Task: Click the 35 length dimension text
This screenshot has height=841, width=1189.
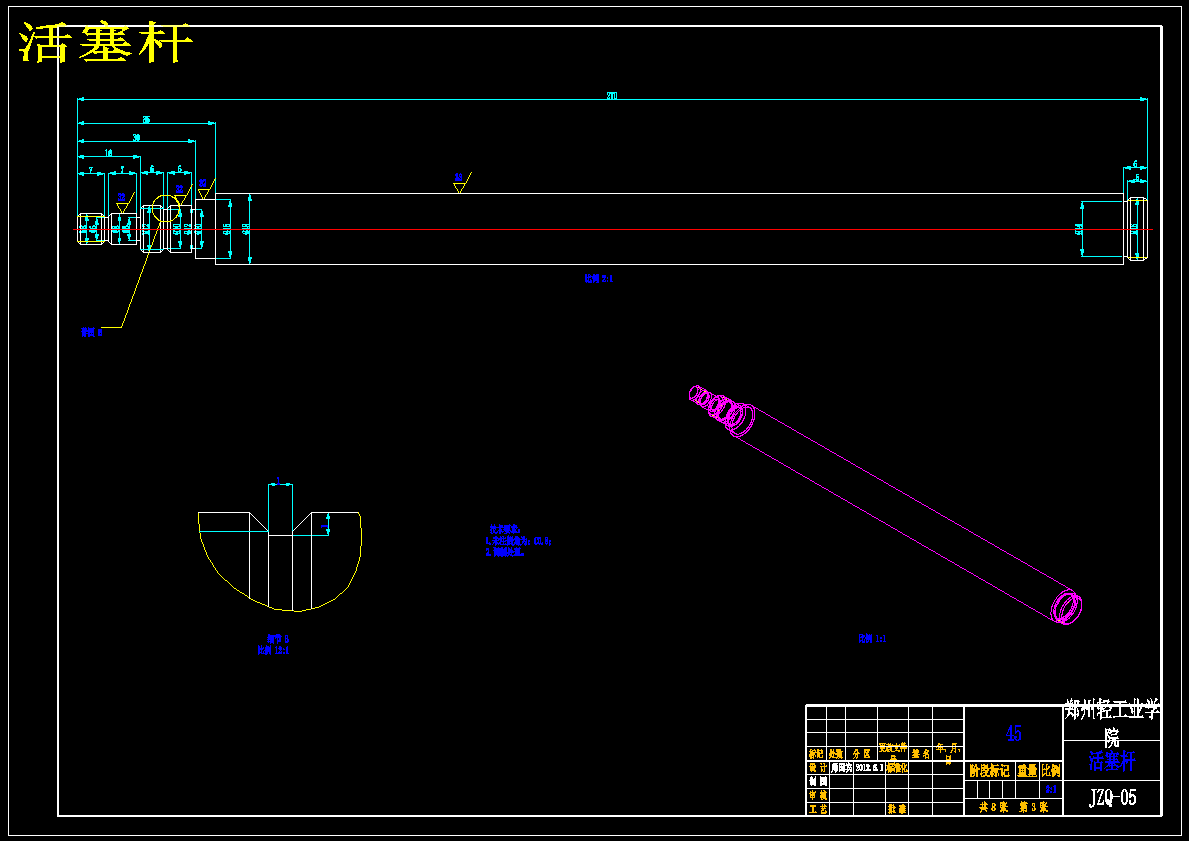Action: coord(146,120)
